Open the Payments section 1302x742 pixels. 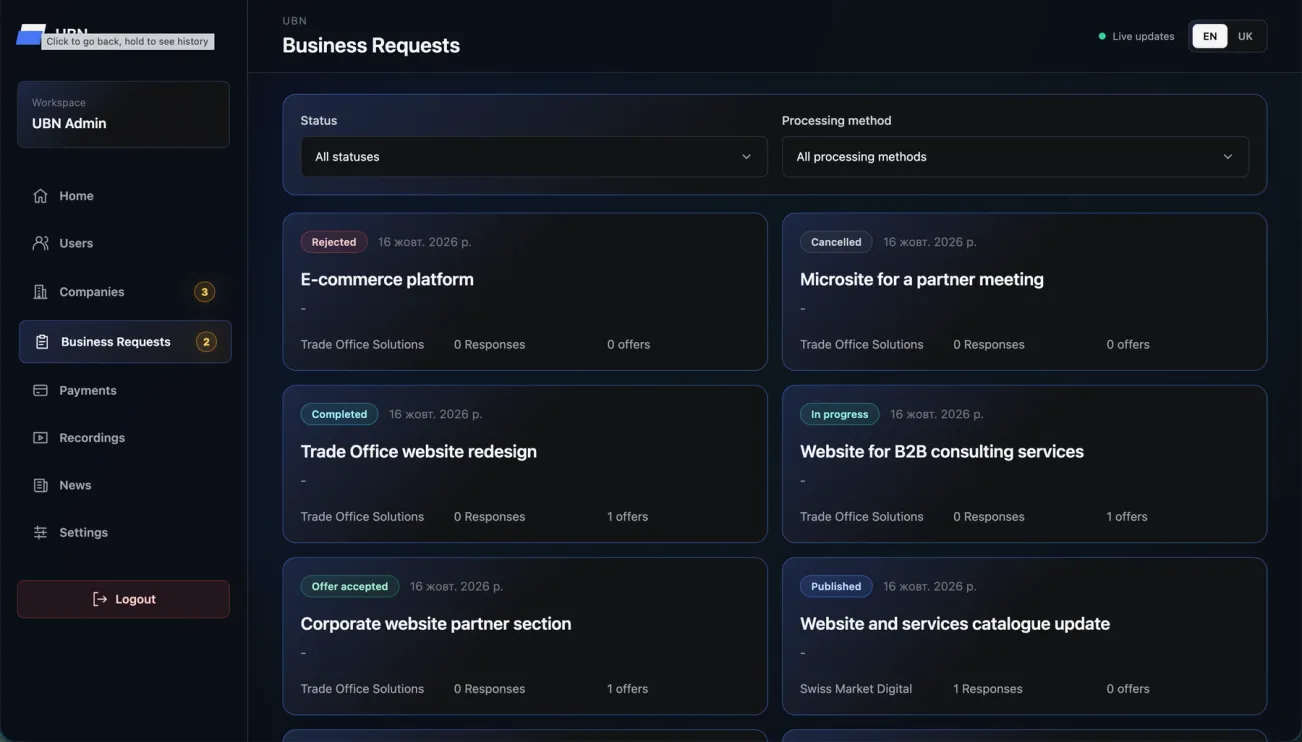coord(124,390)
